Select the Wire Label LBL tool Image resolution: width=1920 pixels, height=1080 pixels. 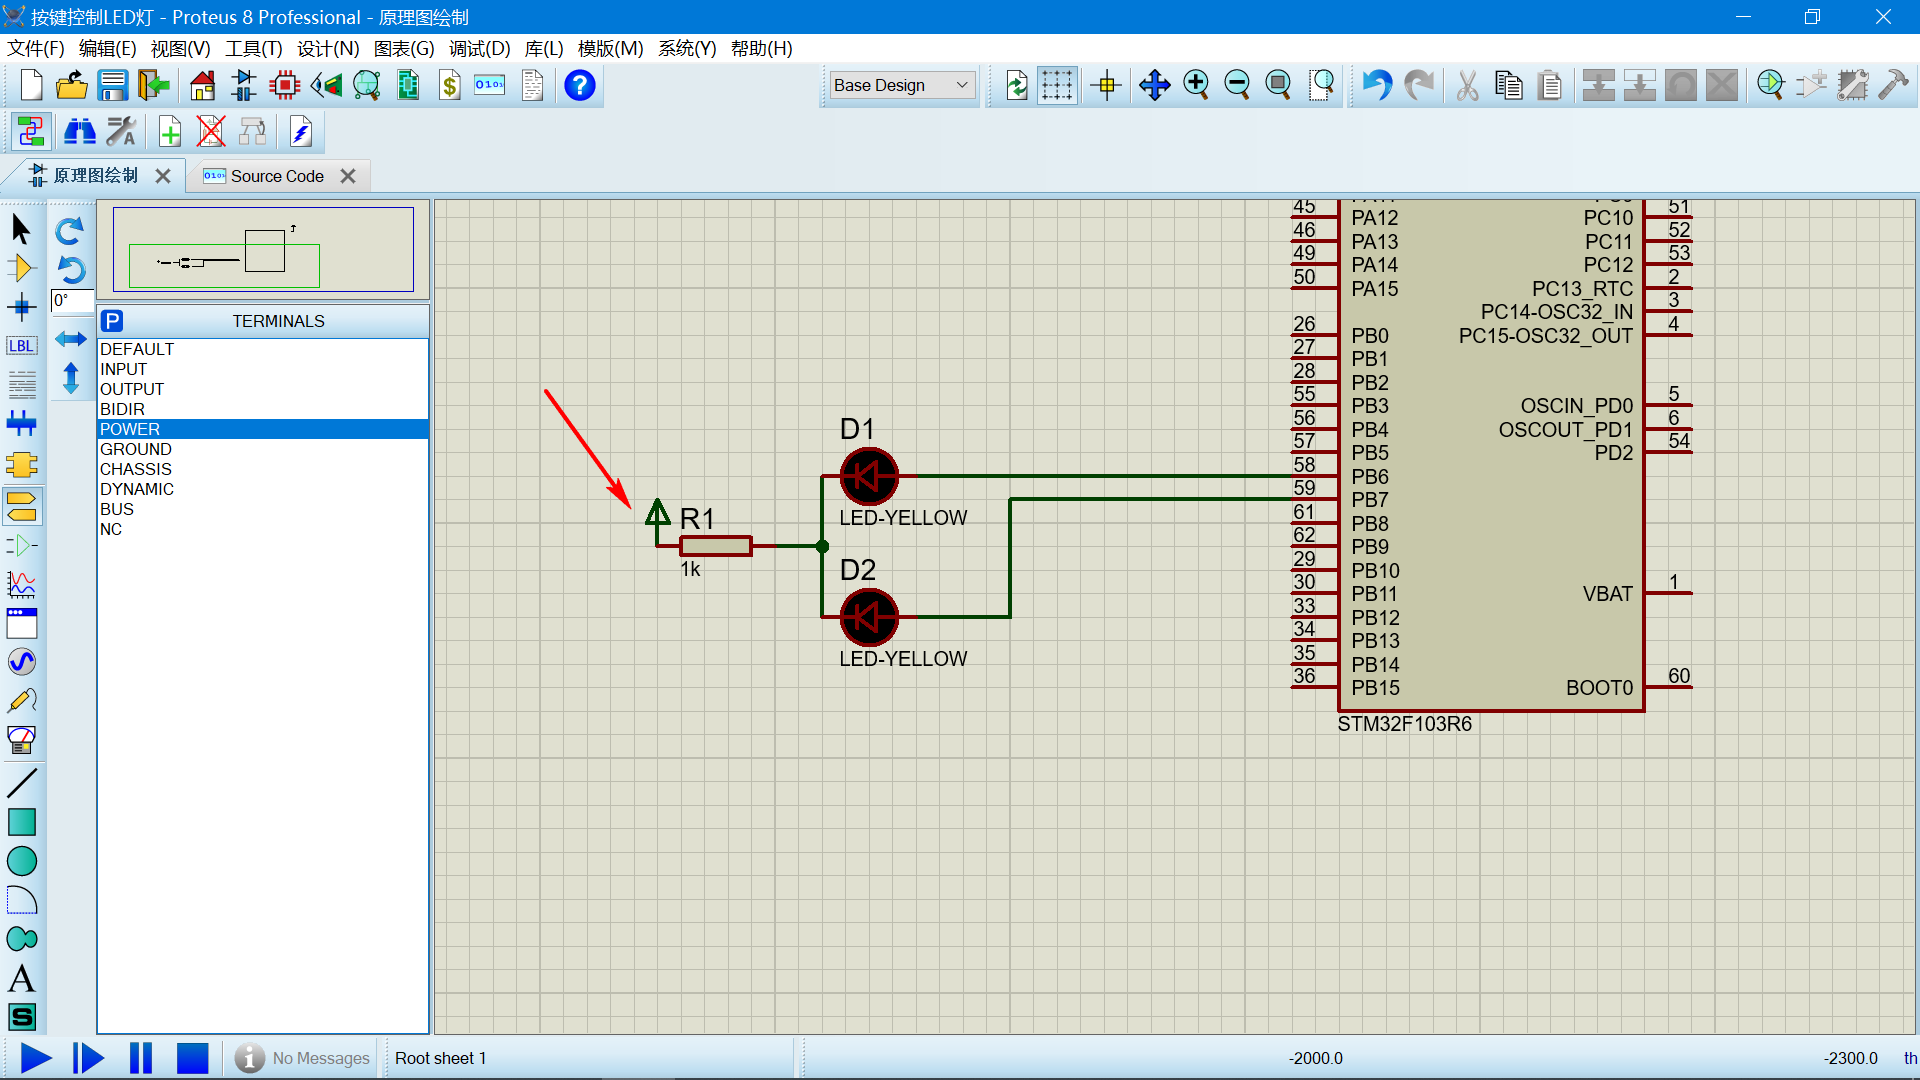pos(21,346)
